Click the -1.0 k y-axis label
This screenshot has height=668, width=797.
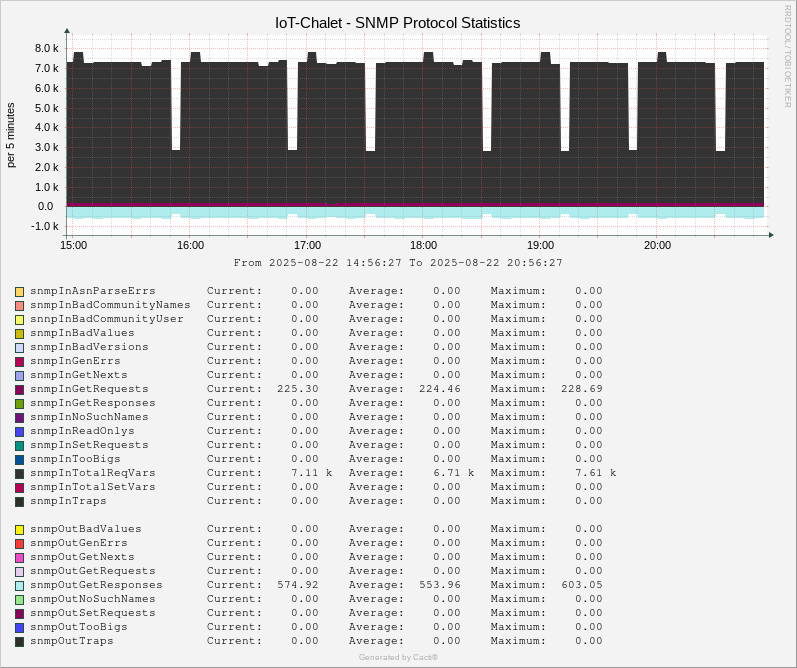pos(45,226)
